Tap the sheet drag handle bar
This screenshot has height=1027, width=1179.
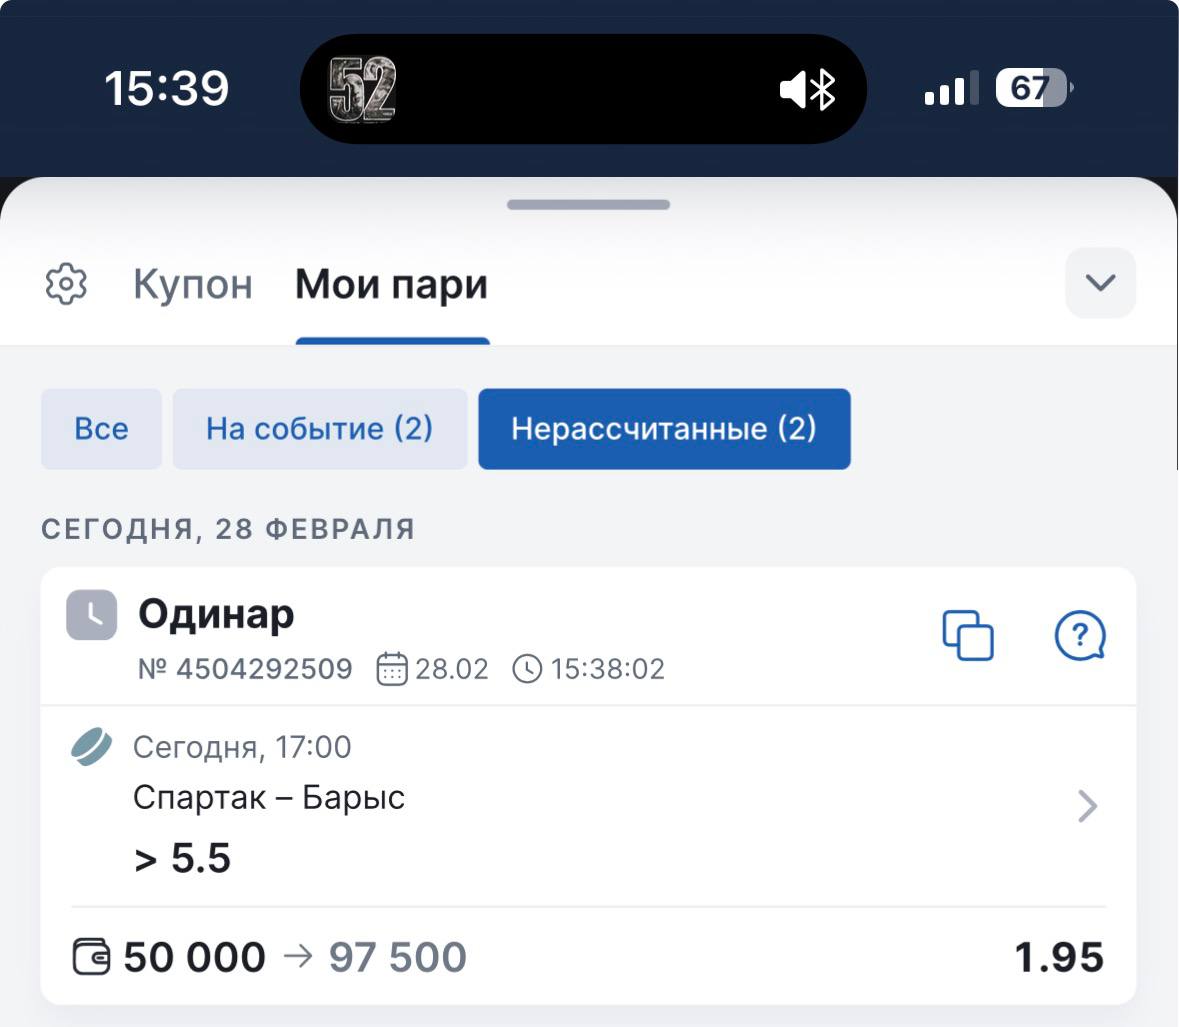click(588, 205)
